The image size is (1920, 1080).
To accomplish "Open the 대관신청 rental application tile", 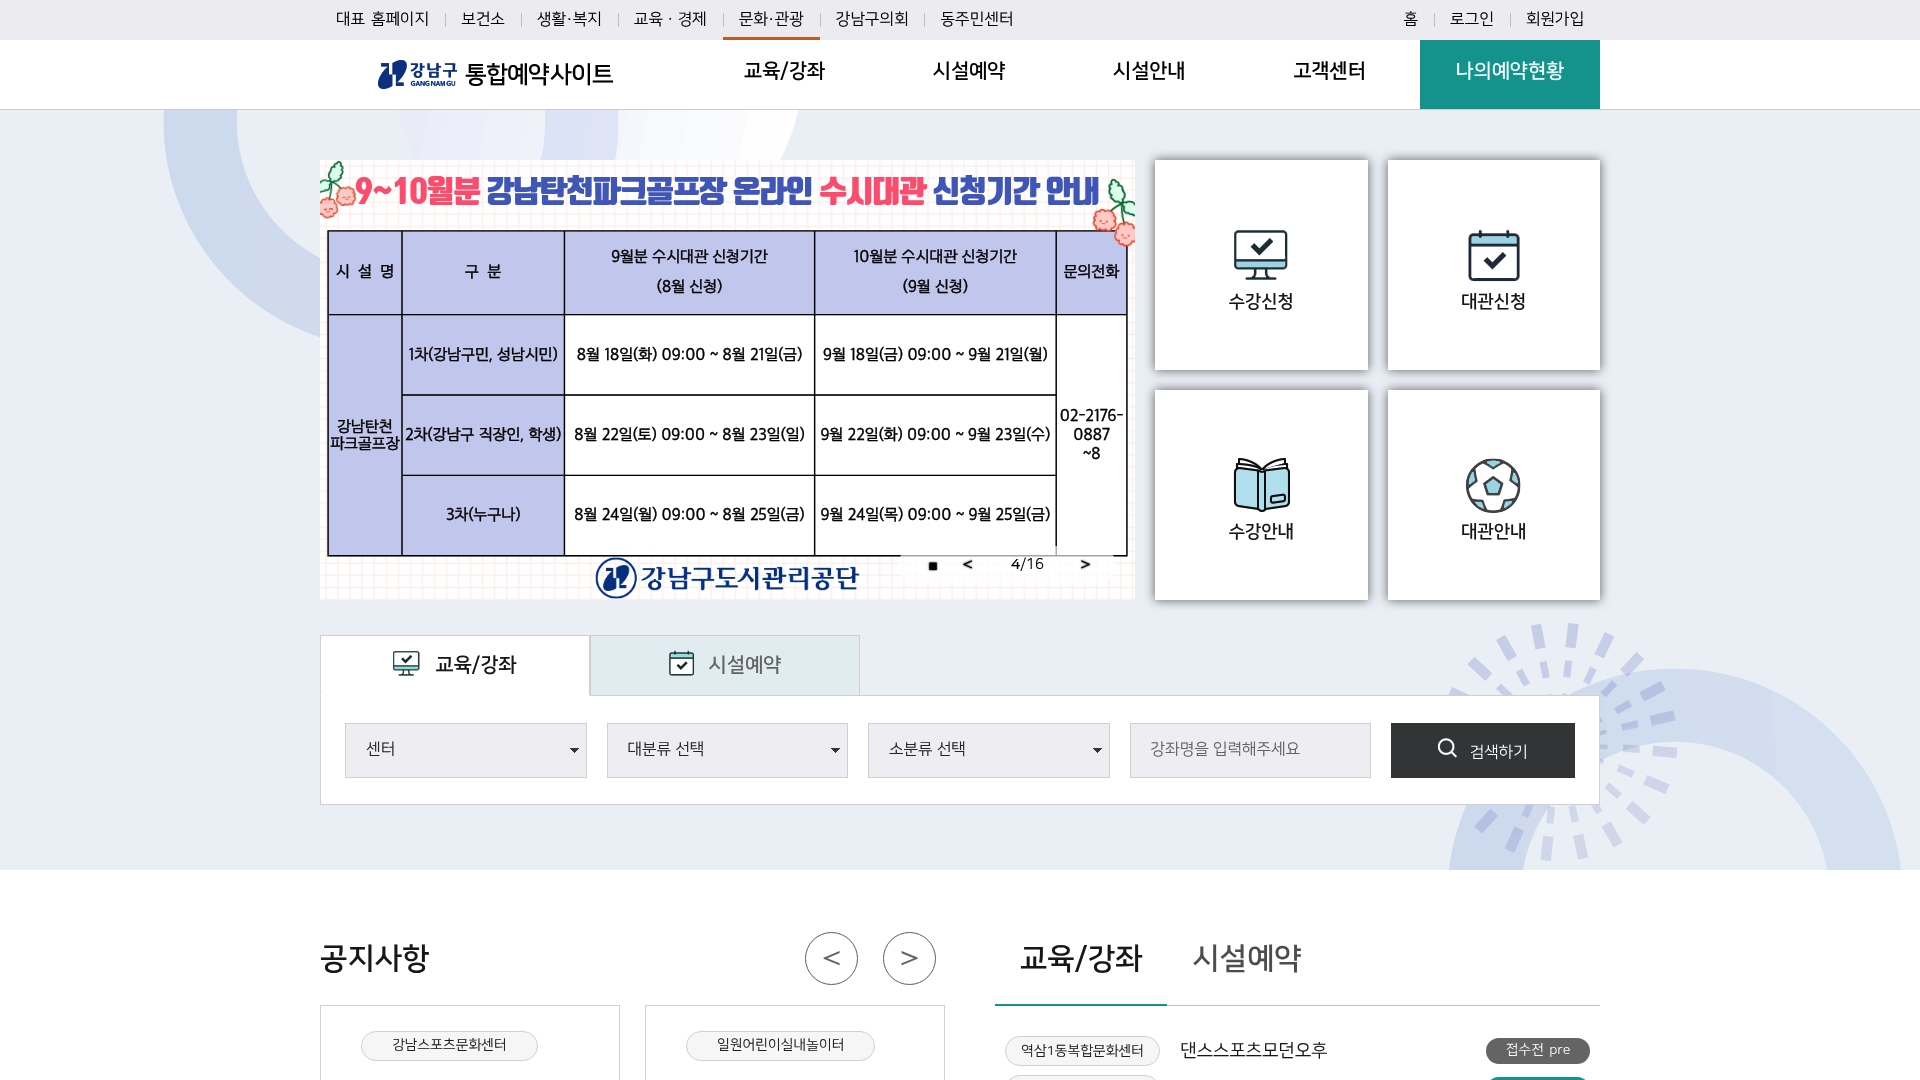I will 1493,265.
